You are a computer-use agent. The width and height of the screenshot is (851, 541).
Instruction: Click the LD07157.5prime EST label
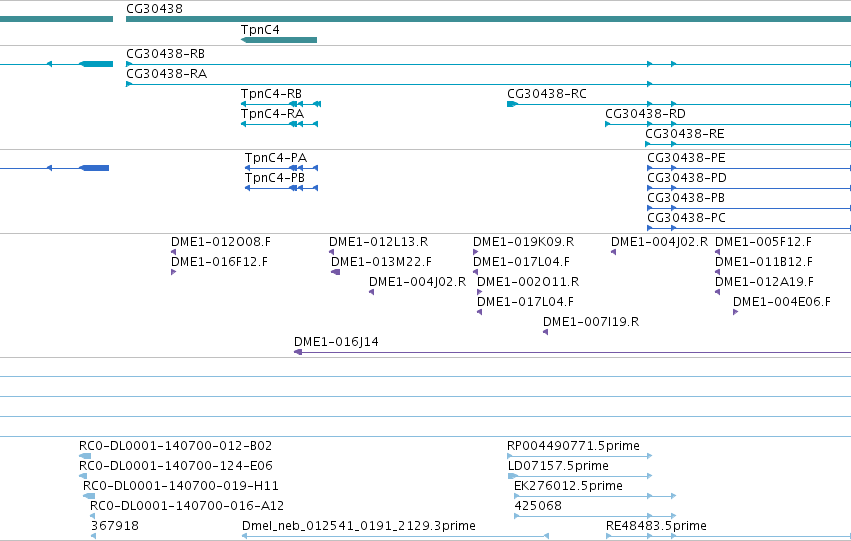(558, 466)
